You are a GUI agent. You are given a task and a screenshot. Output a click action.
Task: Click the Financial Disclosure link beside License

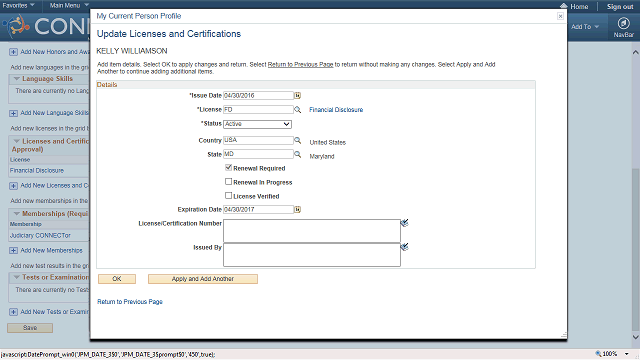336,110
